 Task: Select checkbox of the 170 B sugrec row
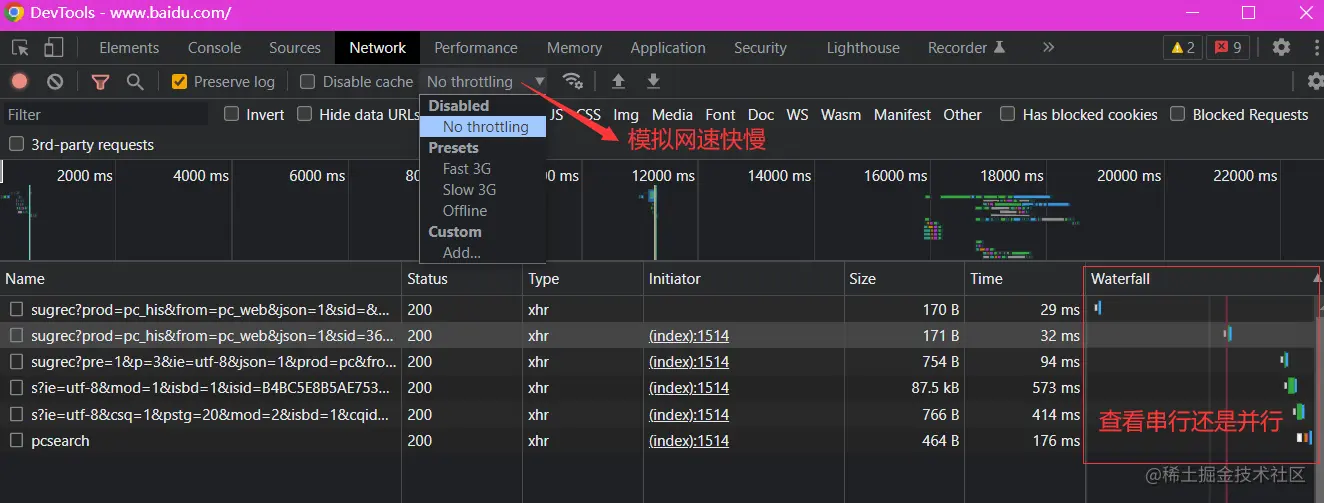(16, 310)
